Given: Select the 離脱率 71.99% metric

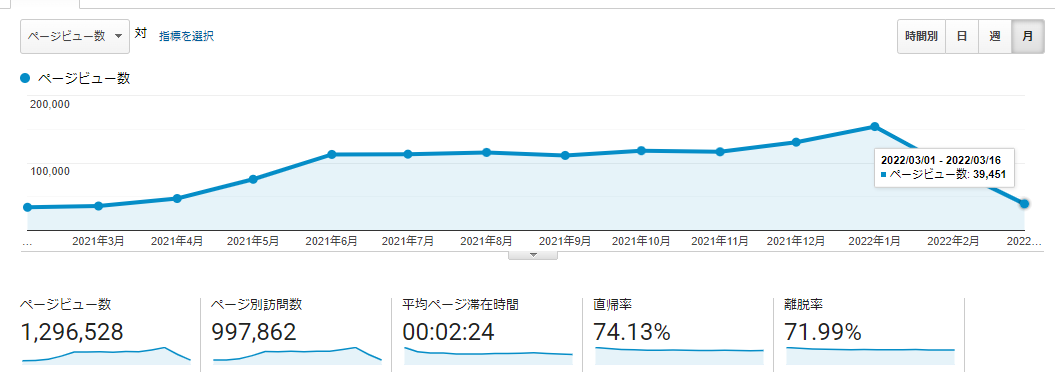Looking at the screenshot, I should click(869, 333).
